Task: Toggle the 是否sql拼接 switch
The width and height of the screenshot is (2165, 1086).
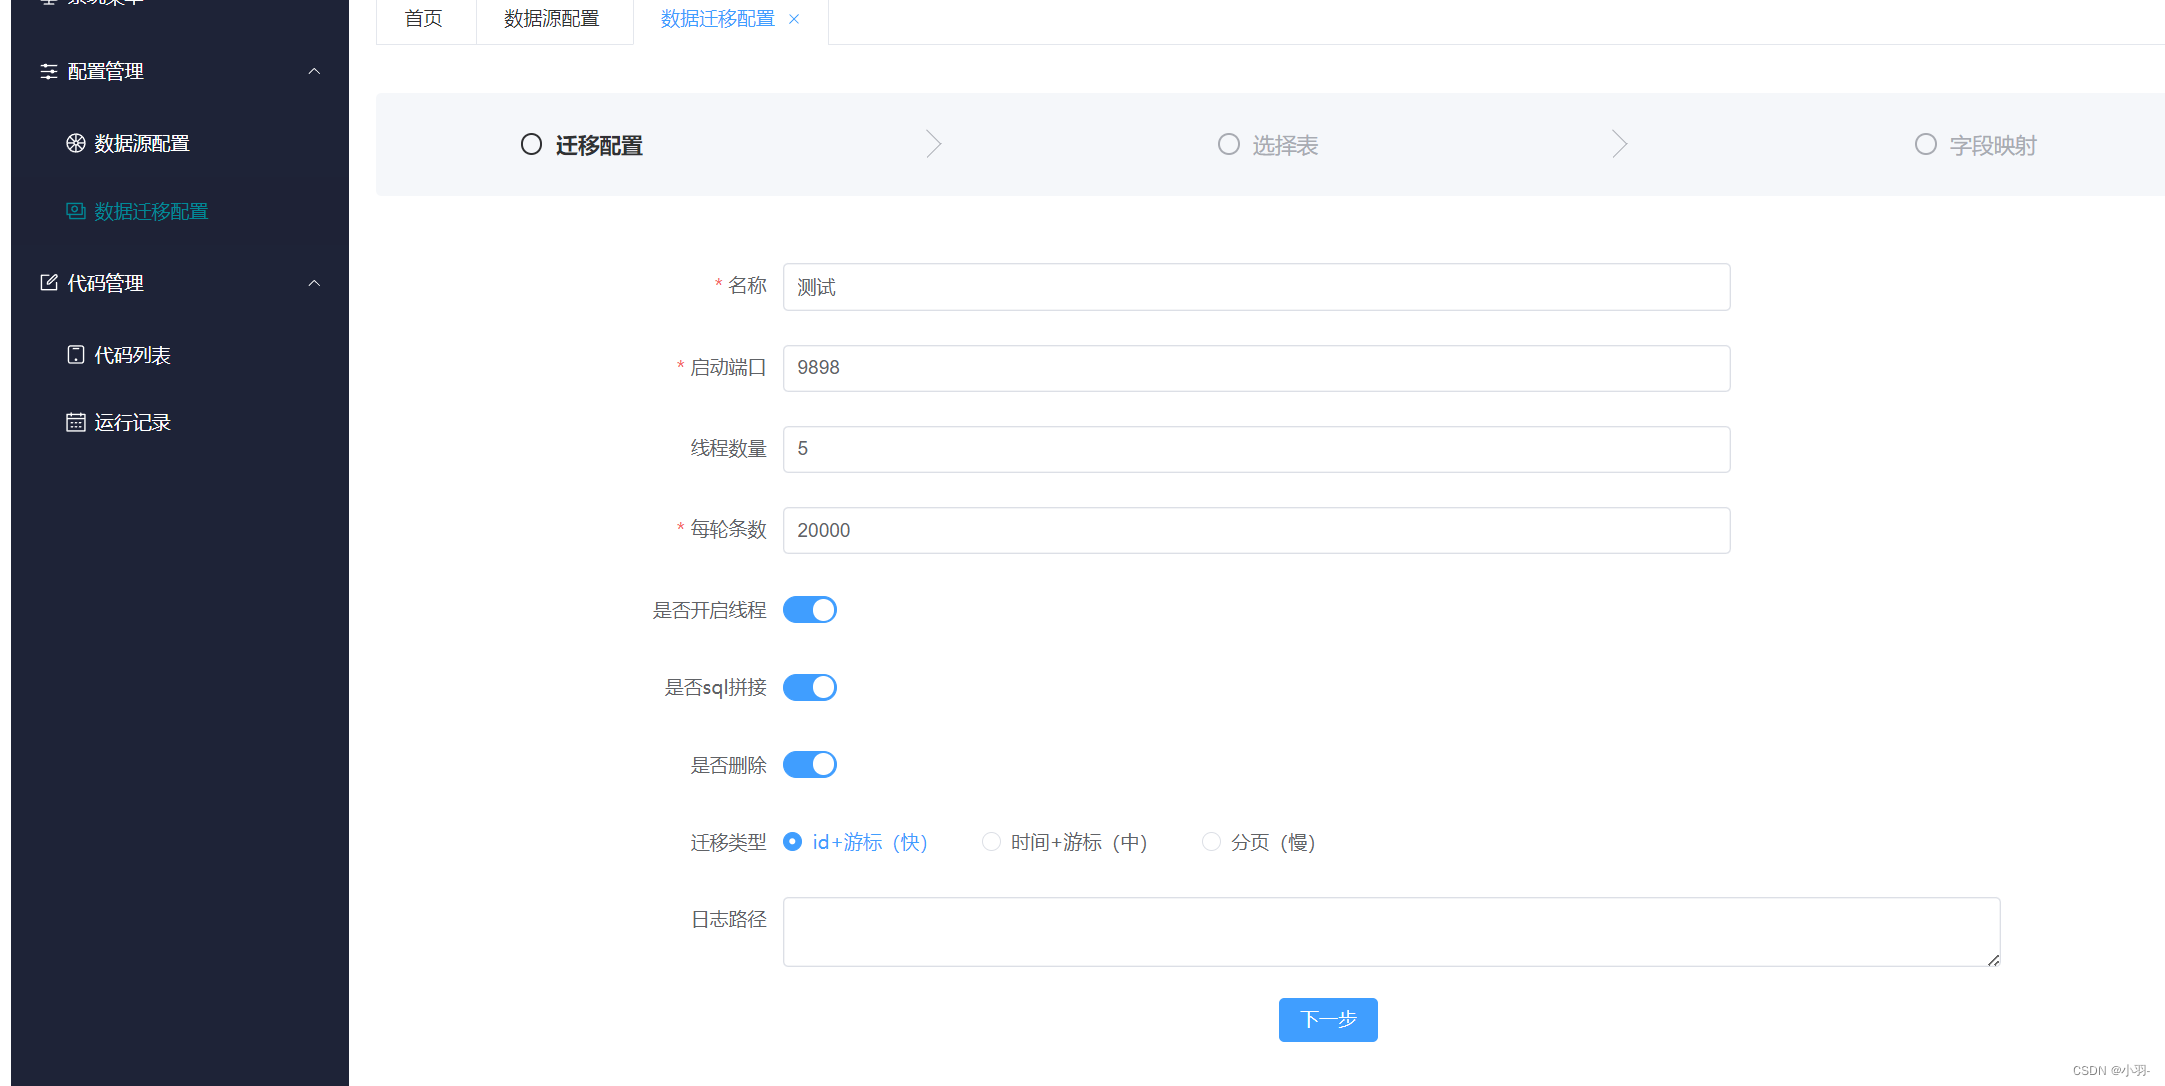Action: (809, 687)
